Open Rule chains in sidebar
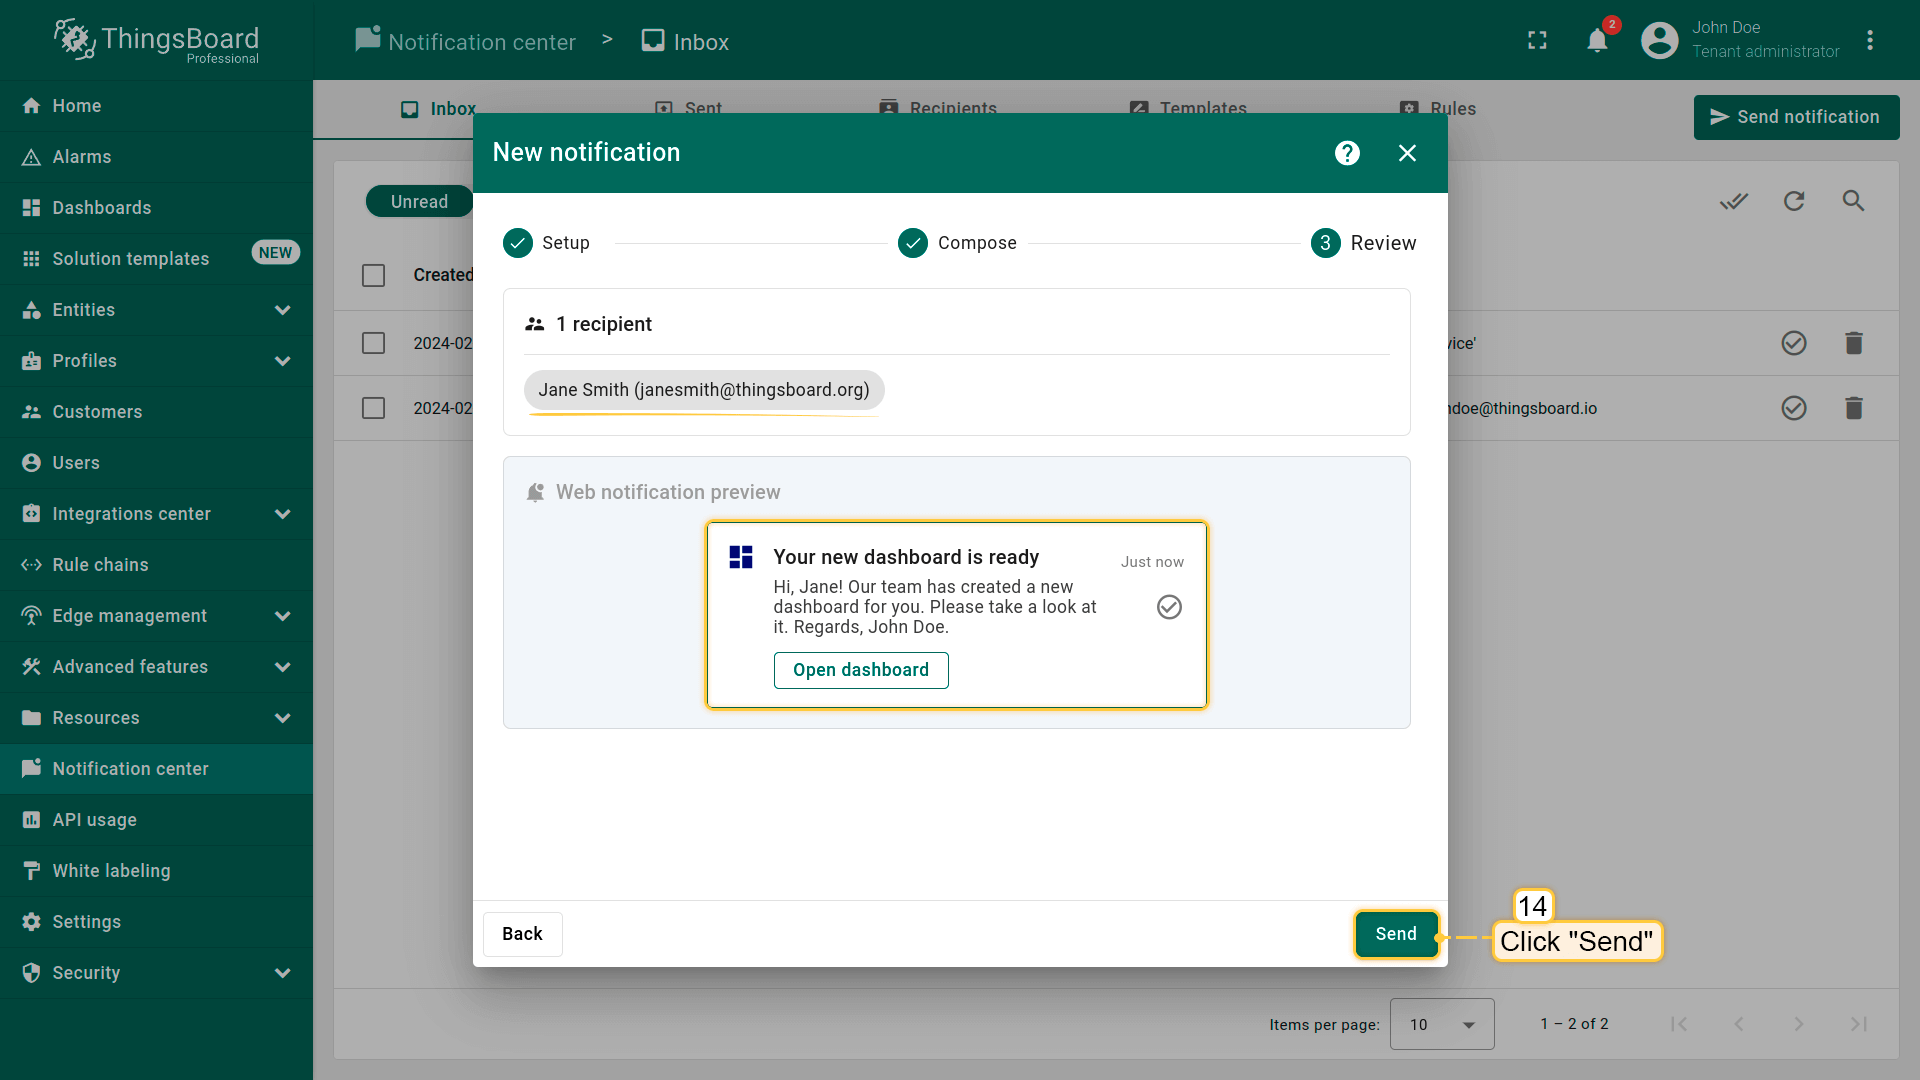The image size is (1920, 1080). (100, 565)
